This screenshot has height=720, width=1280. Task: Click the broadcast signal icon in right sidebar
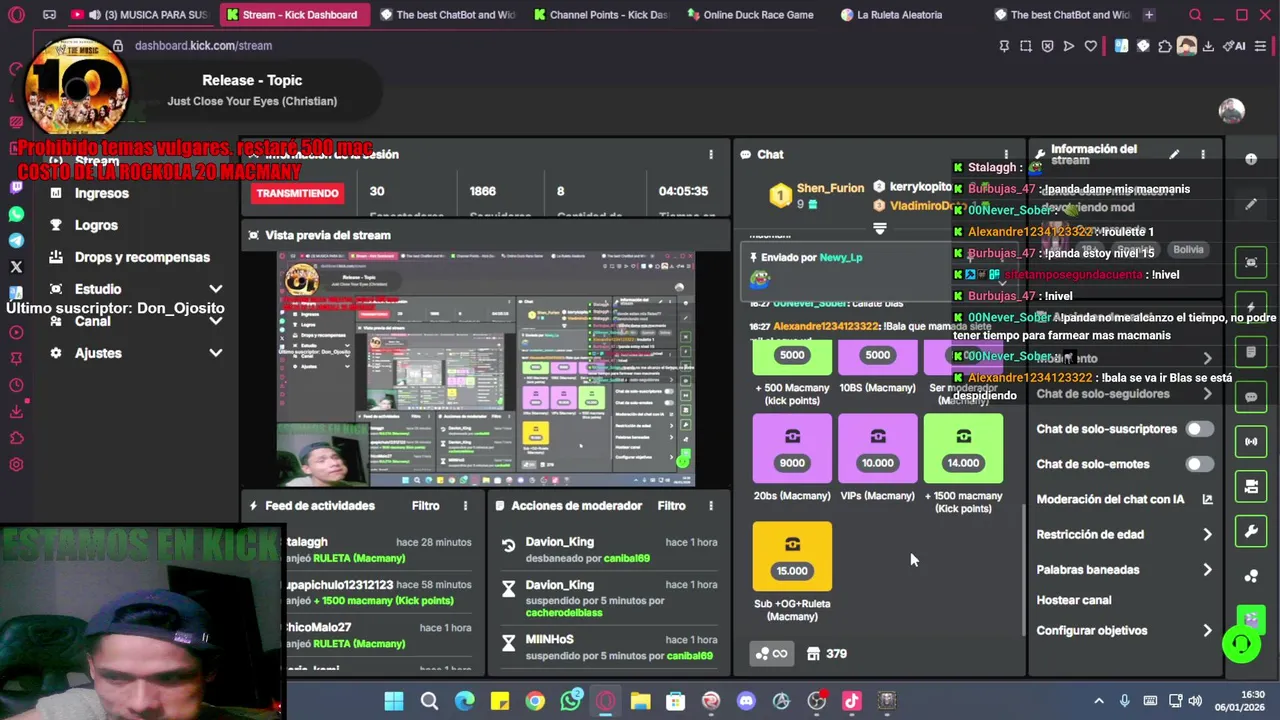(1251, 441)
